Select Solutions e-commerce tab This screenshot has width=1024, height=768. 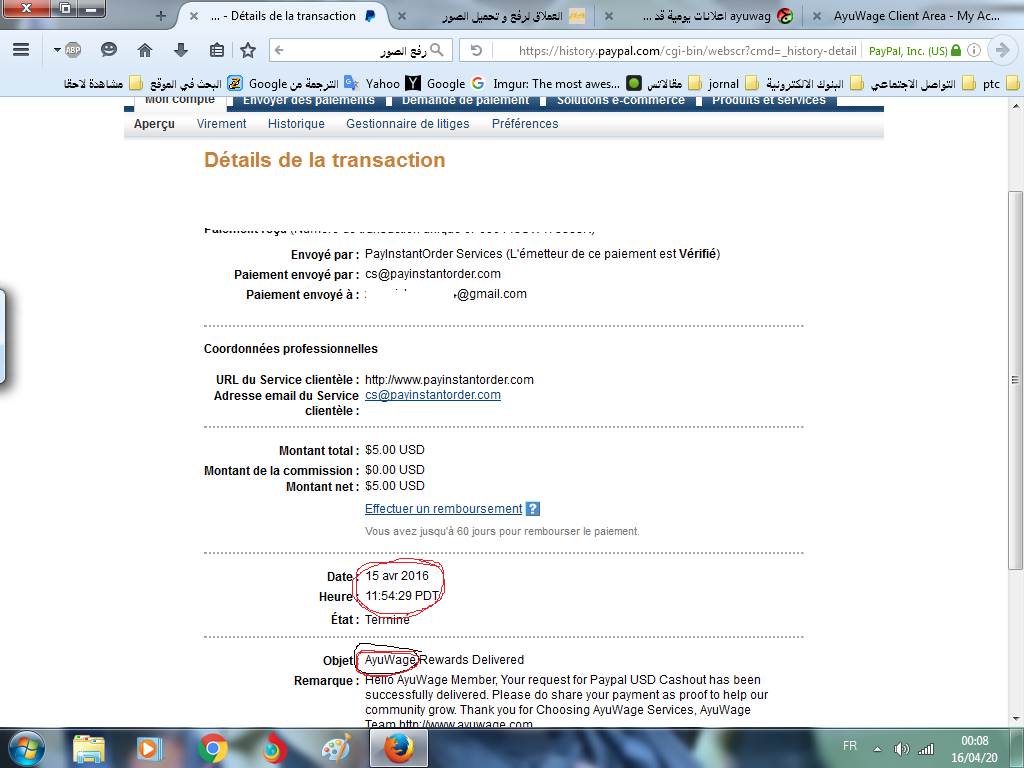pyautogui.click(x=620, y=101)
